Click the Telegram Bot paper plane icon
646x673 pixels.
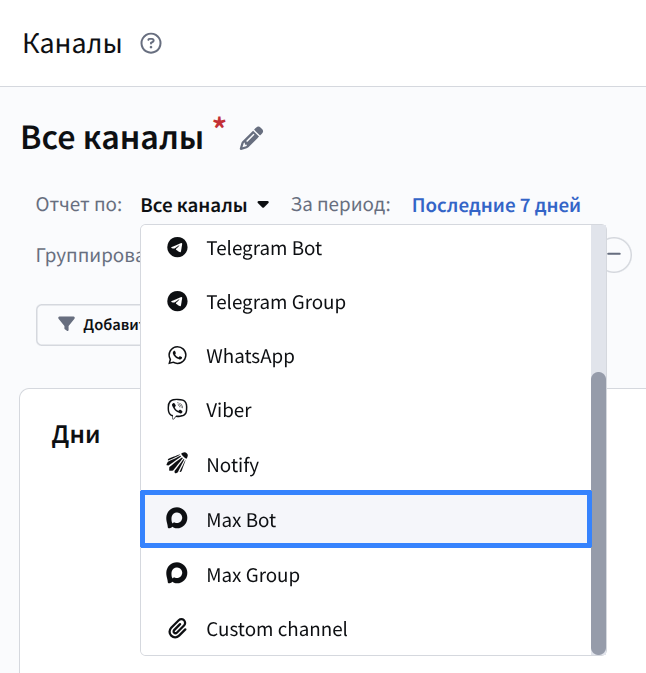pos(177,248)
